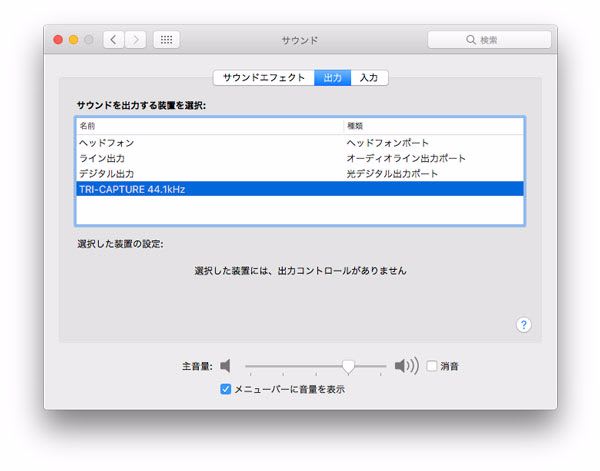The height and width of the screenshot is (471, 600).
Task: Select the 出力 tab
Action: click(x=332, y=78)
